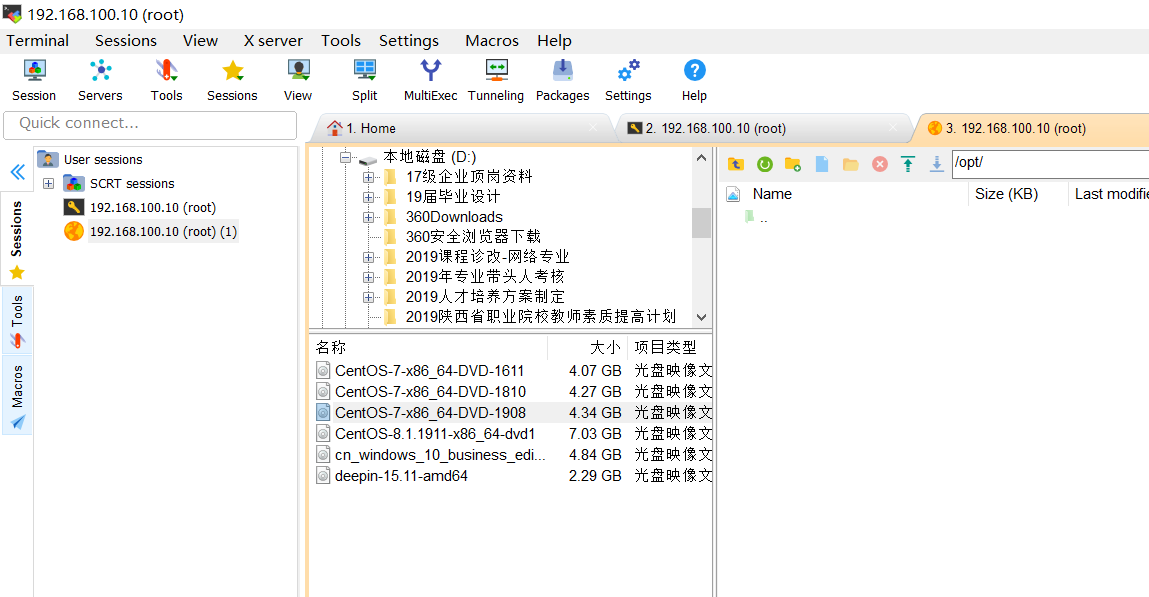Go to parent folder in SFTP toolbar

coord(736,164)
